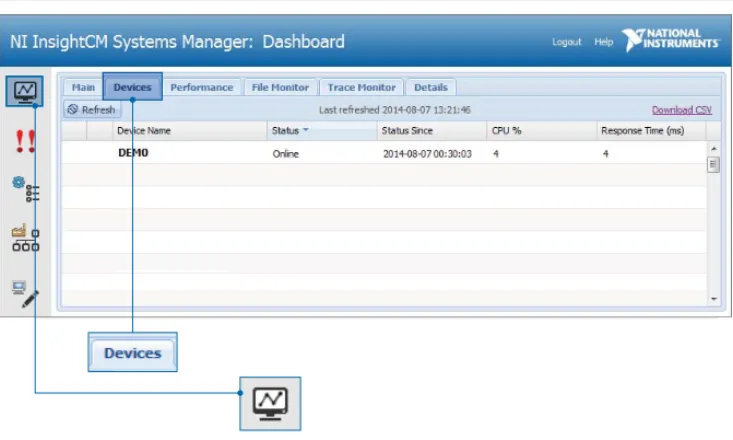The width and height of the screenshot is (733, 440).
Task: Open the alarms red exclamation icon
Action: tap(25, 141)
